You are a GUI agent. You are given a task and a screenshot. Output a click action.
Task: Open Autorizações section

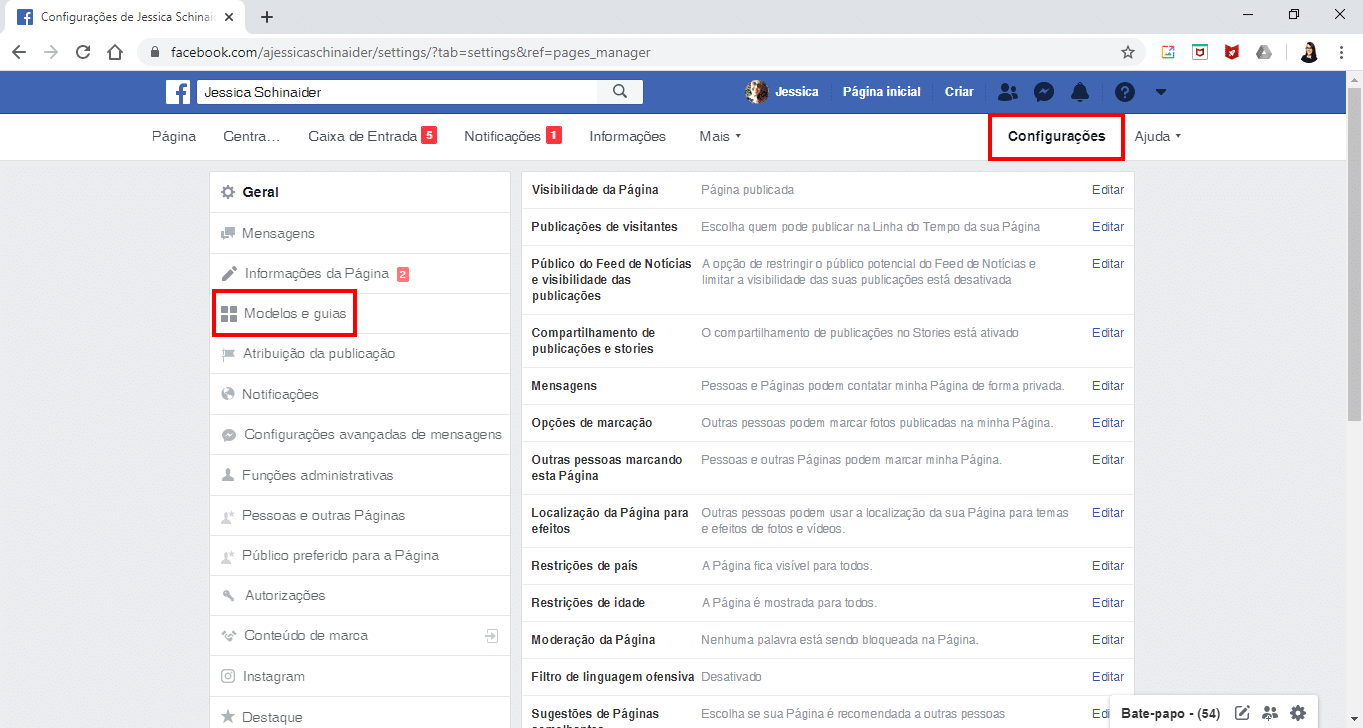360,595
